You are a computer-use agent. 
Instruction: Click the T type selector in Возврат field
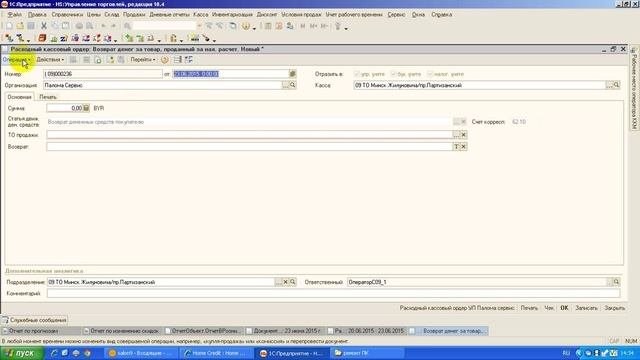tap(456, 147)
